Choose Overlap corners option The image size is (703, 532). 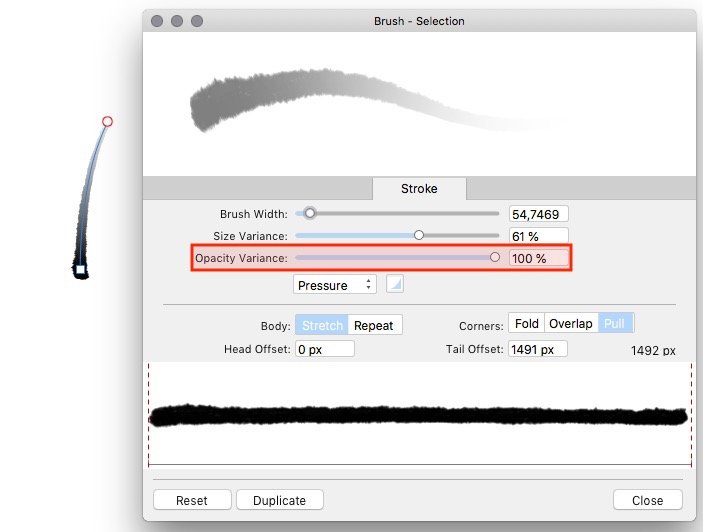pyautogui.click(x=571, y=323)
